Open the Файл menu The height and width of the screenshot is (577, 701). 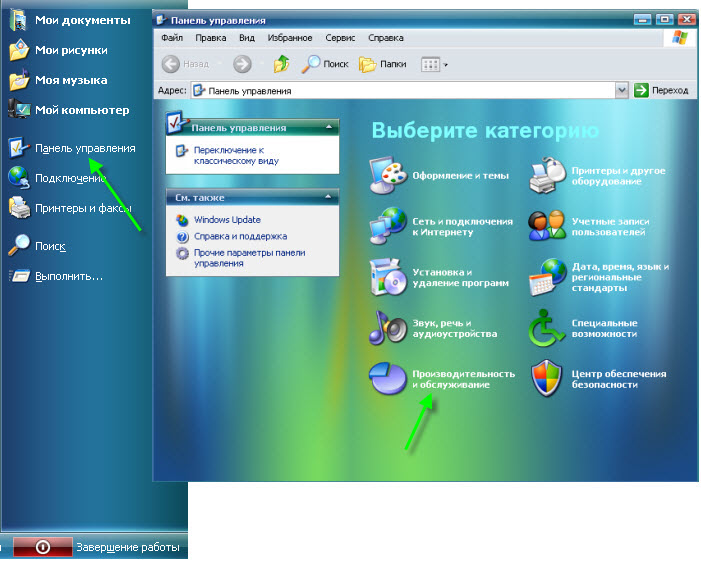pyautogui.click(x=172, y=38)
